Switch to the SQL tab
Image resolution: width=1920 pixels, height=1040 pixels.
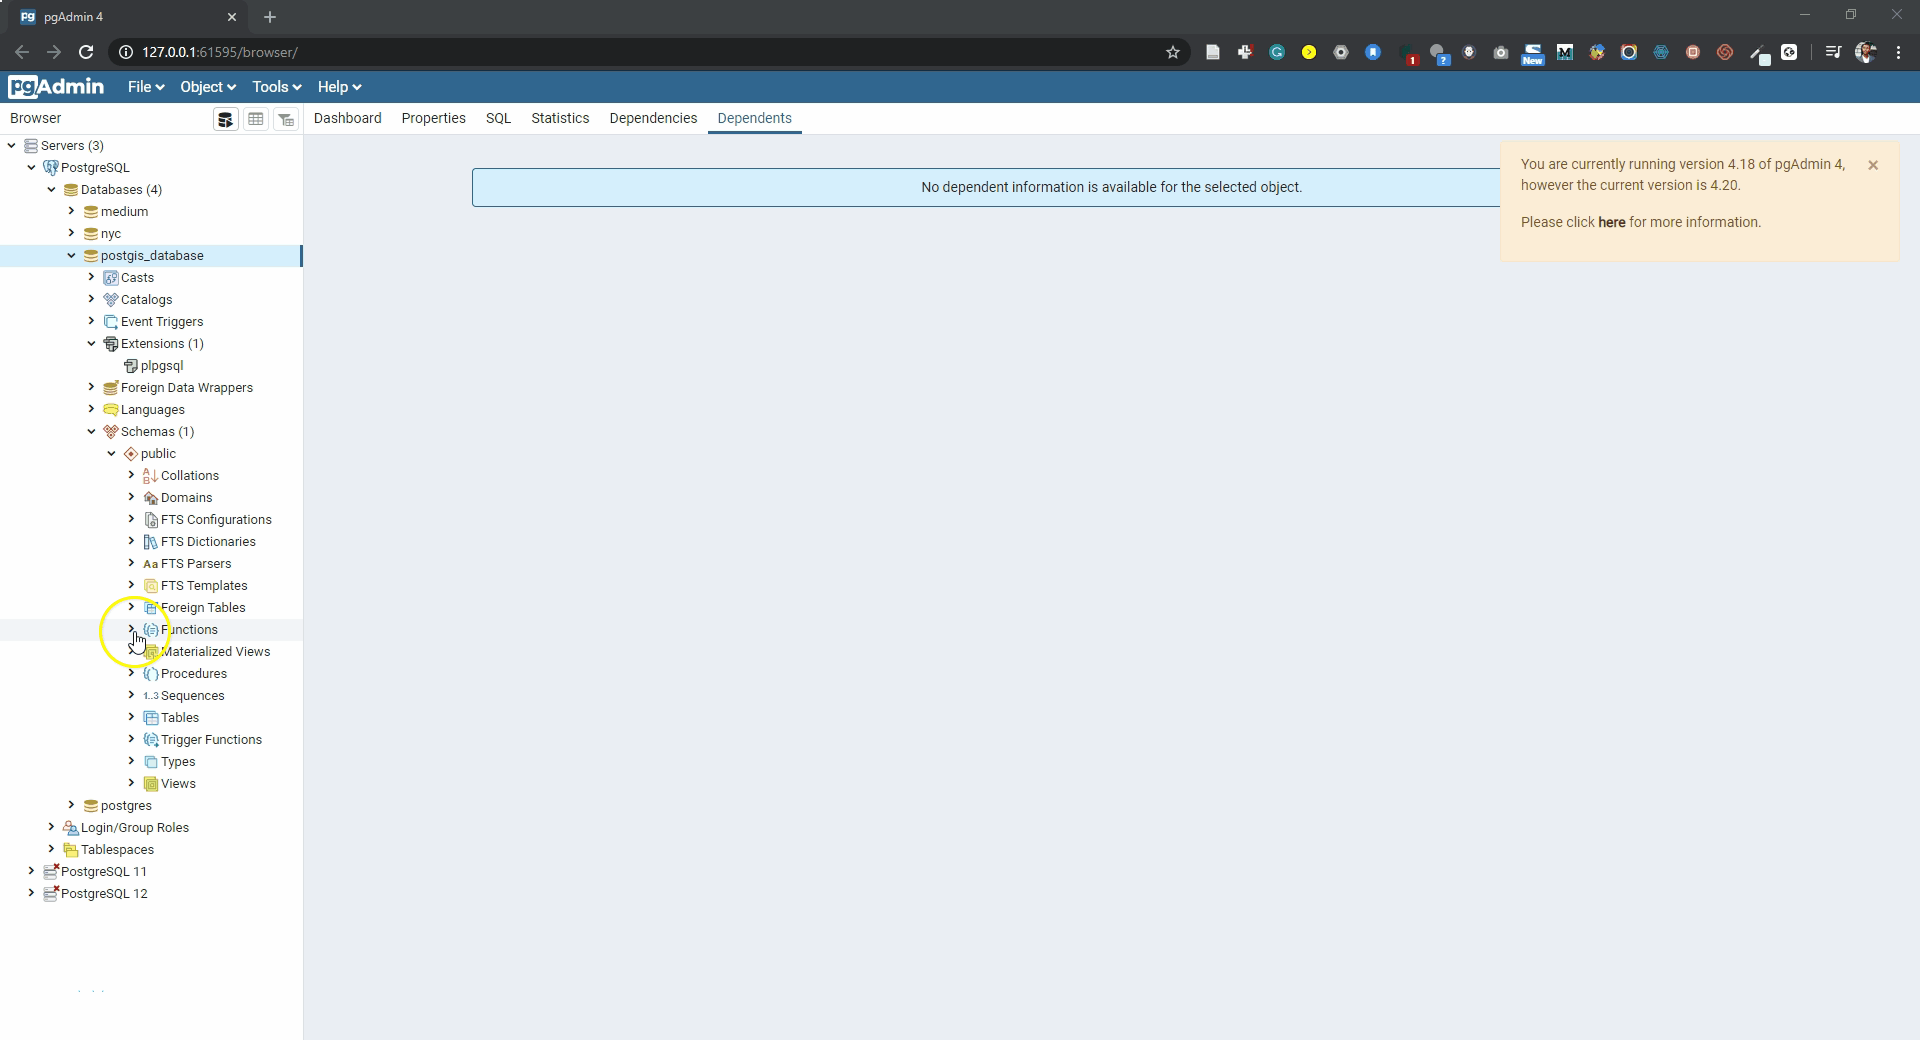coord(499,118)
